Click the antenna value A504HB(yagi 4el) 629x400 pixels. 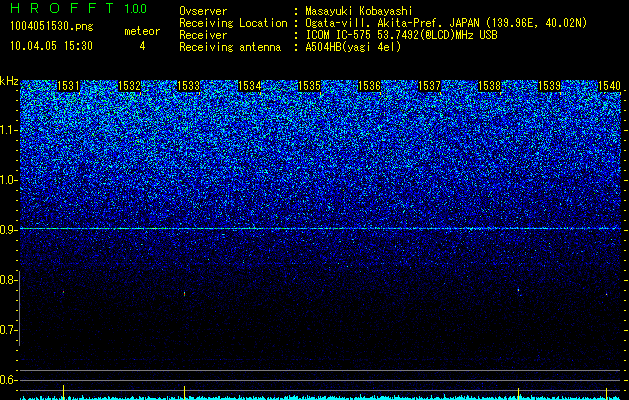click(353, 47)
